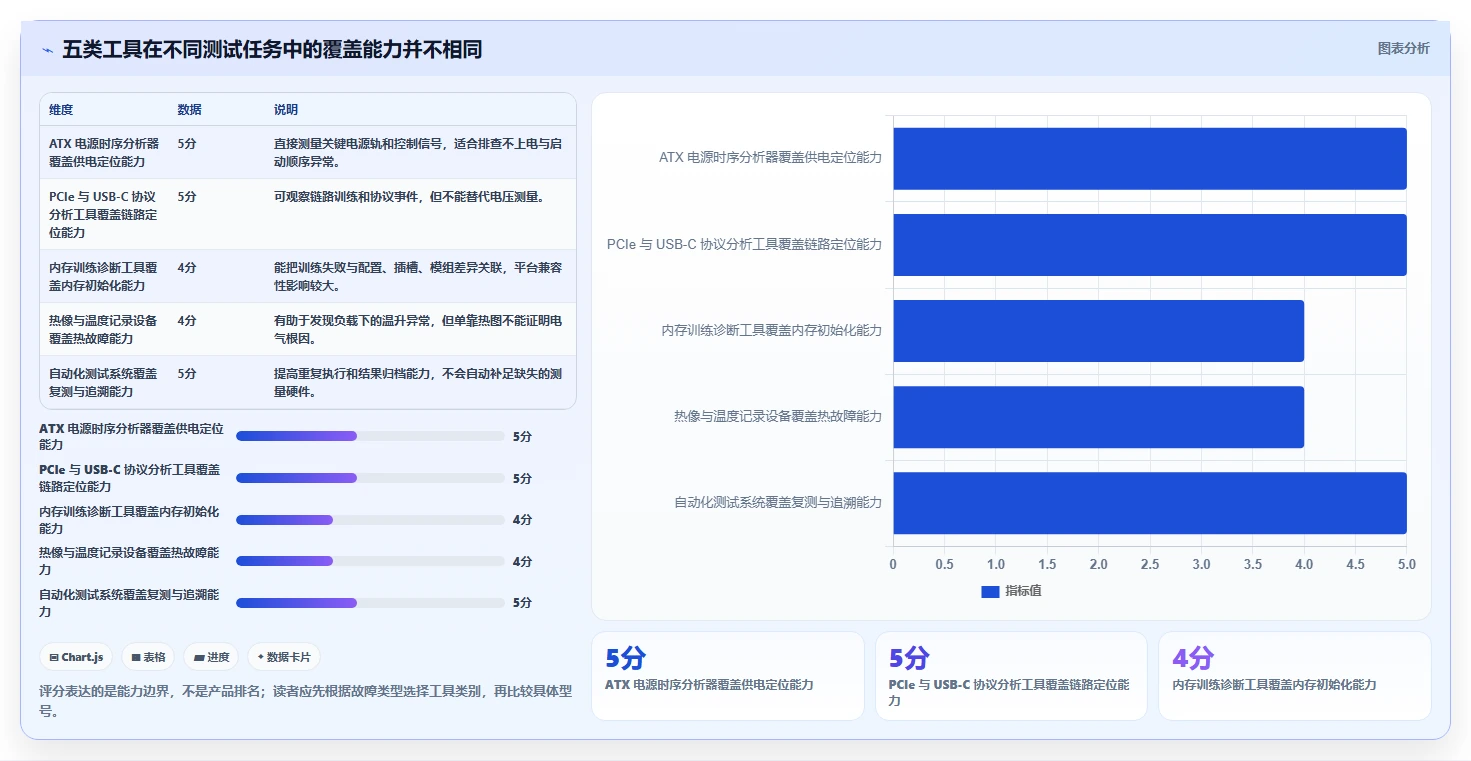
Task: Click the 内存训练诊断工具 name cell in the table
Action: click(104, 276)
